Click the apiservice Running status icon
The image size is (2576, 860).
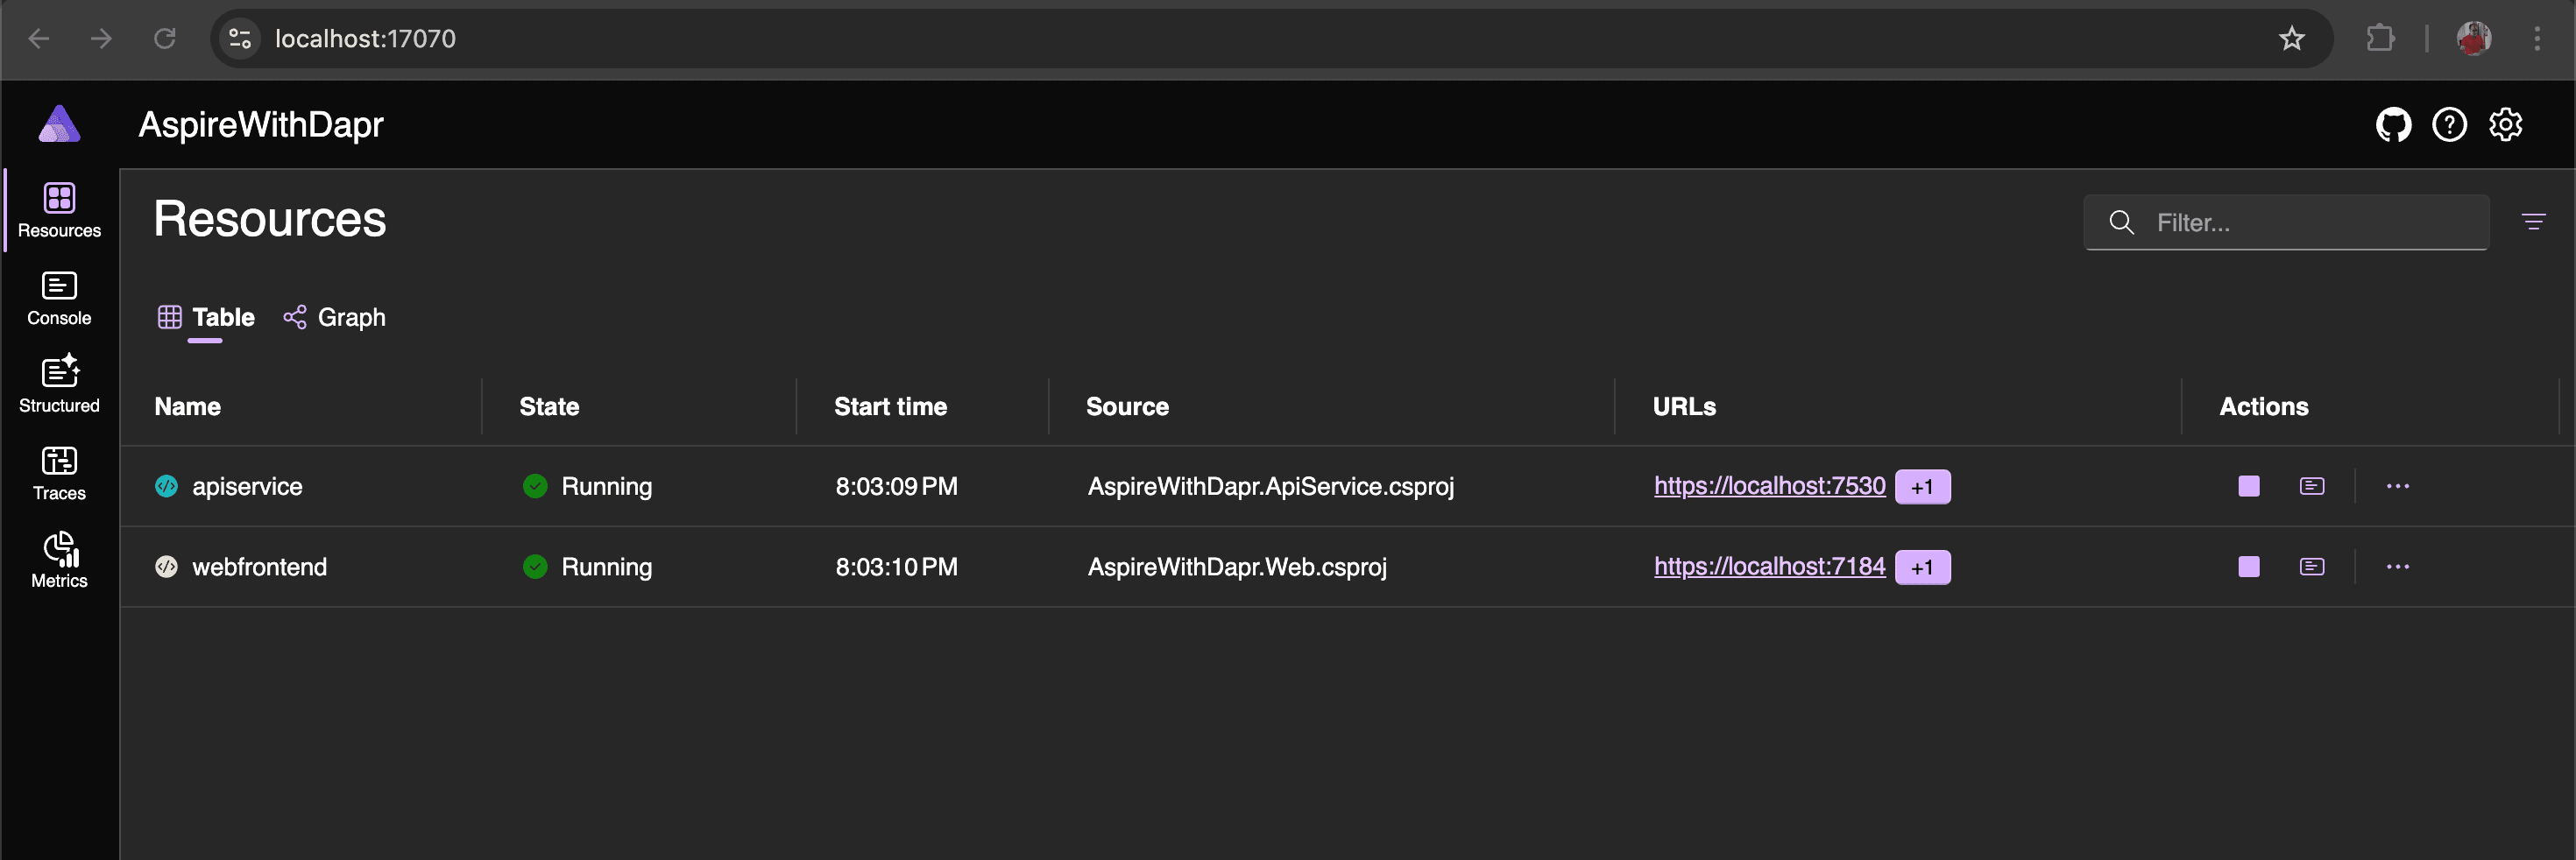coord(535,486)
